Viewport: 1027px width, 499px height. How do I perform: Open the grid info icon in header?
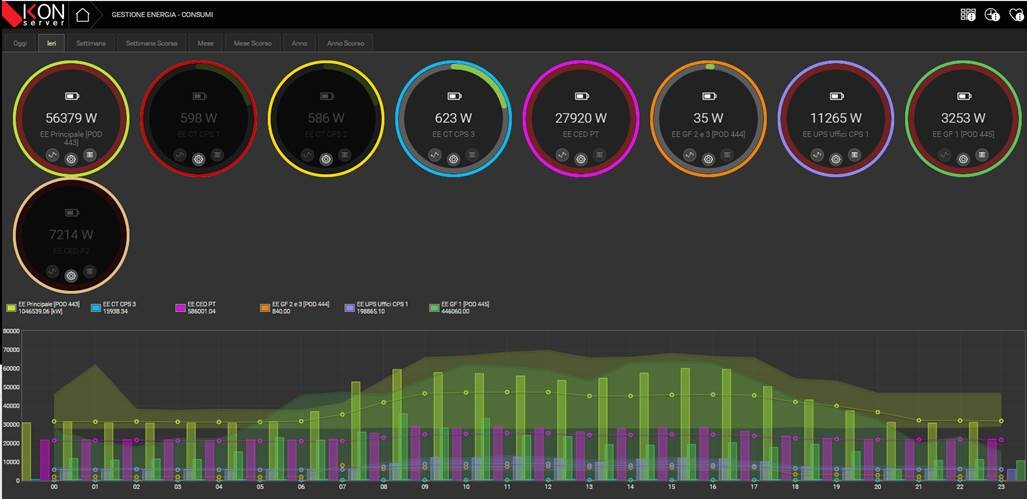pos(968,14)
